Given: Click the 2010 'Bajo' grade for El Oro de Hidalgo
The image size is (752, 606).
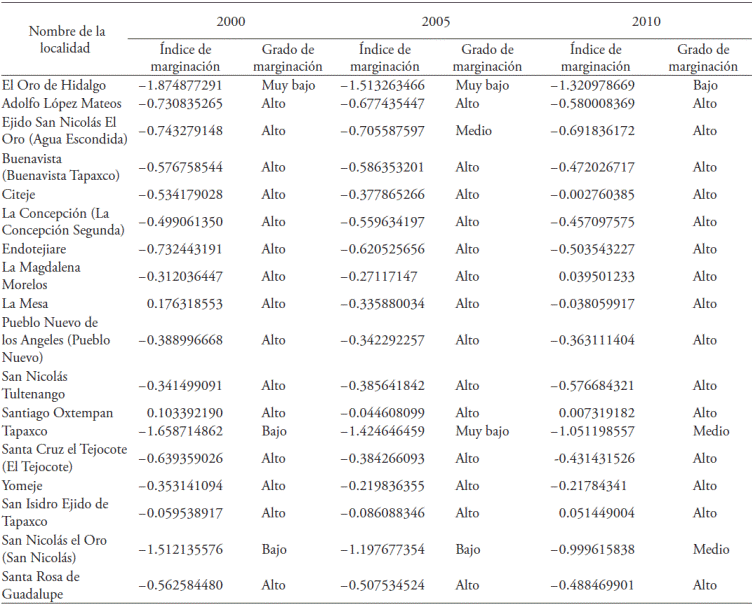Looking at the screenshot, I should (704, 86).
